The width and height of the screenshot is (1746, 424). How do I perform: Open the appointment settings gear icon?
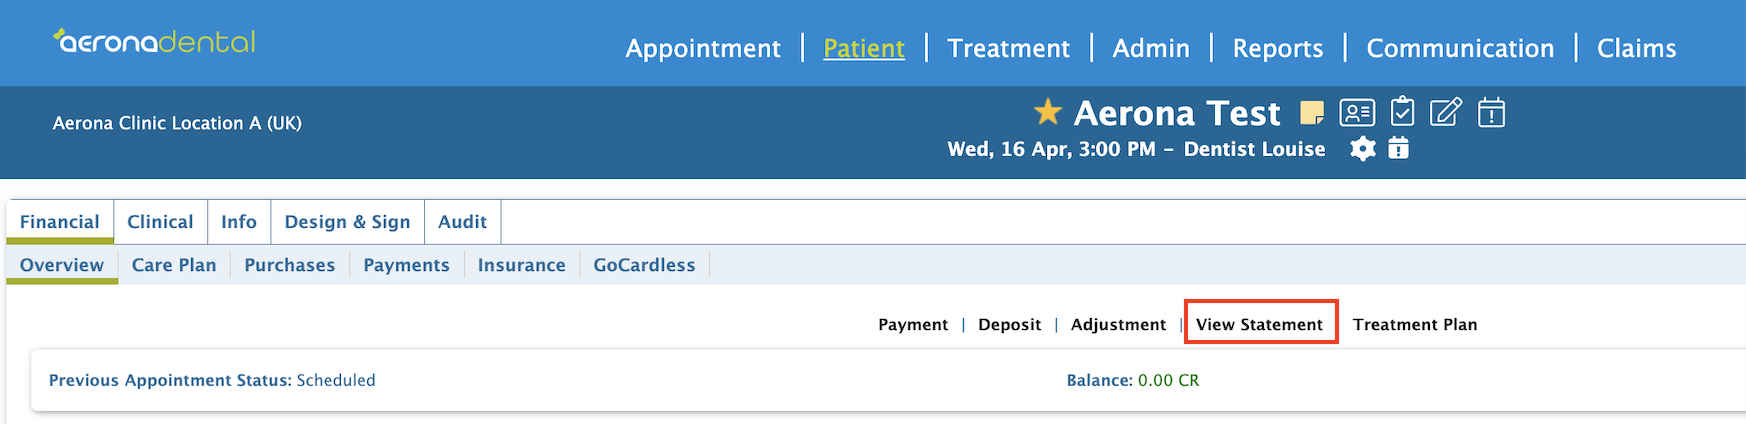point(1363,149)
